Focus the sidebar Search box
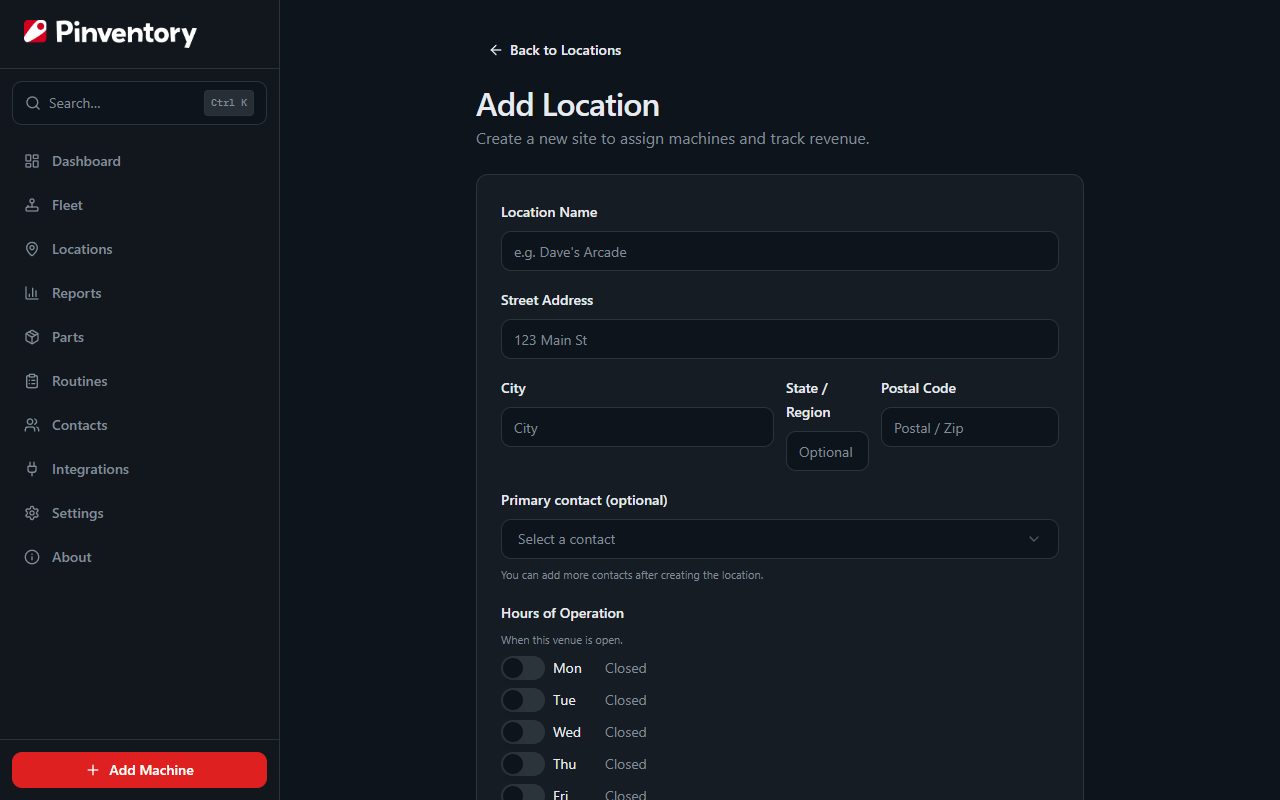Viewport: 1280px width, 800px height. point(139,103)
